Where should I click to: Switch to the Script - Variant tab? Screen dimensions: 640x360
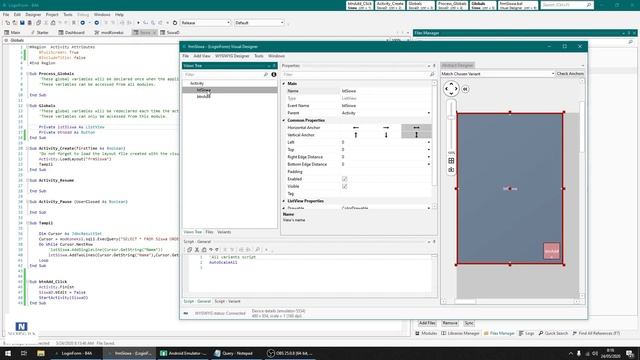[x=227, y=302]
